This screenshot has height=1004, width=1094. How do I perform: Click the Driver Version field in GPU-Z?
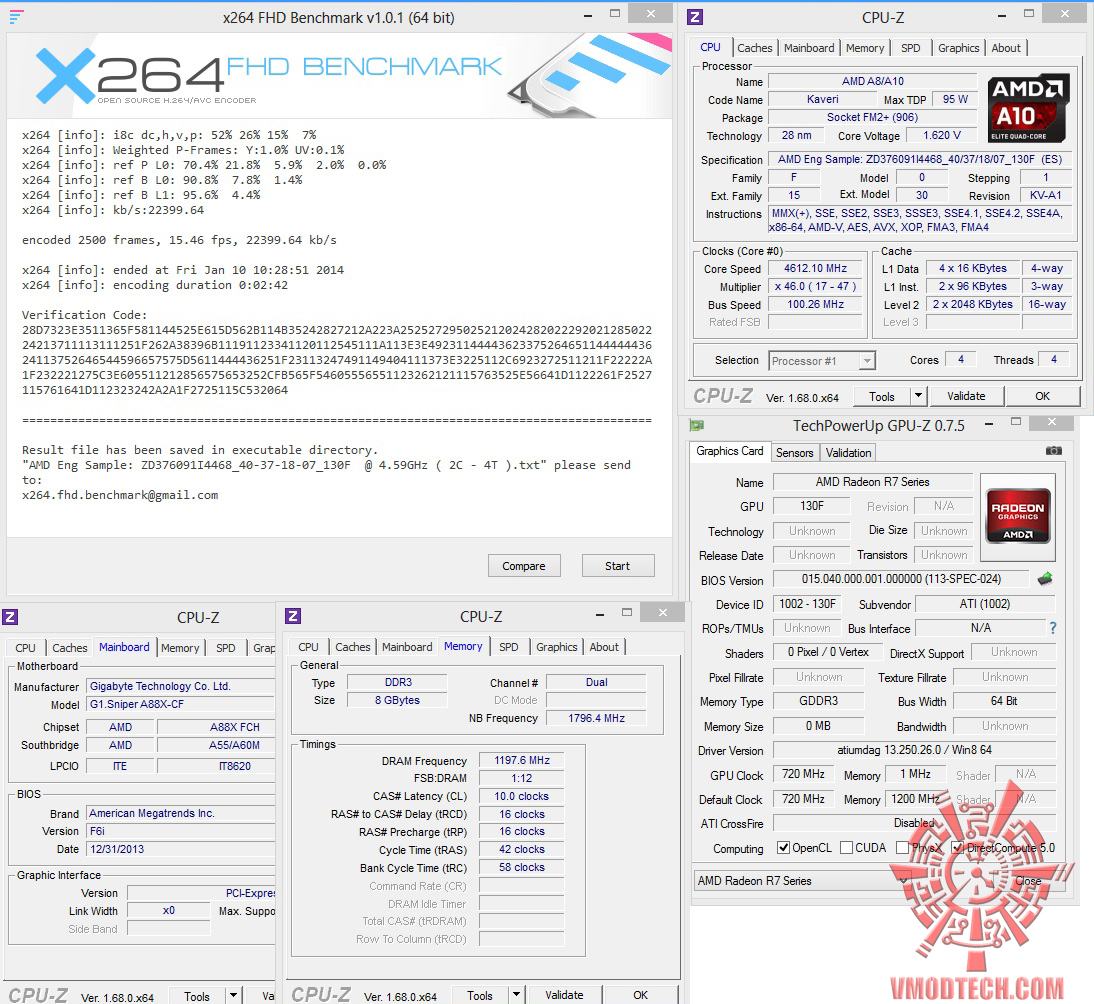point(914,750)
